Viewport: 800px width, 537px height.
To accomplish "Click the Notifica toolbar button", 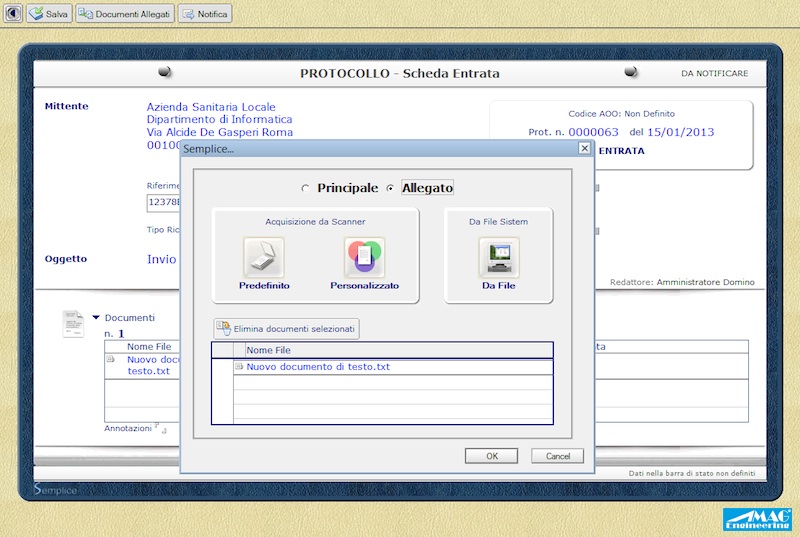I will tap(205, 14).
